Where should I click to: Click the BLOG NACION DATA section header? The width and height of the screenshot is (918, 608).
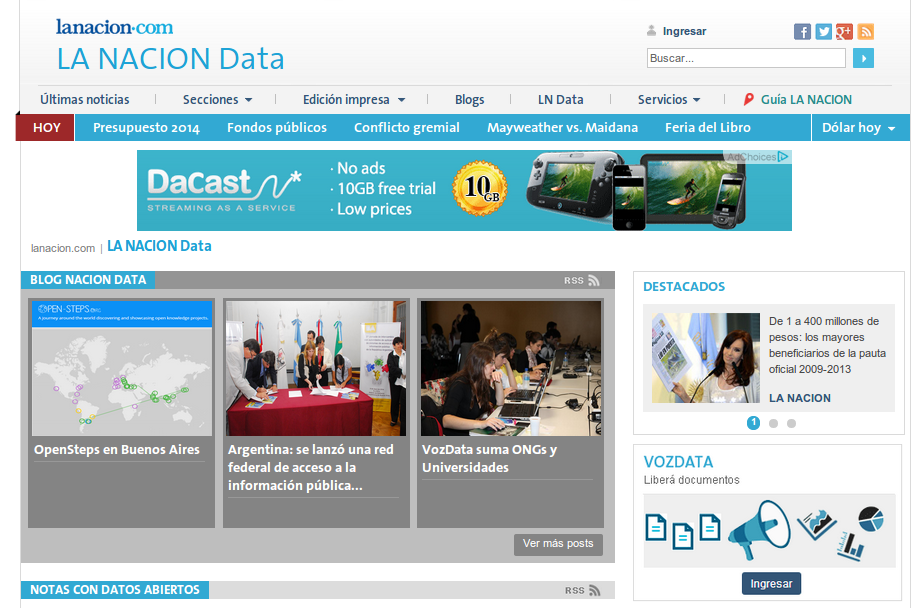coord(88,280)
